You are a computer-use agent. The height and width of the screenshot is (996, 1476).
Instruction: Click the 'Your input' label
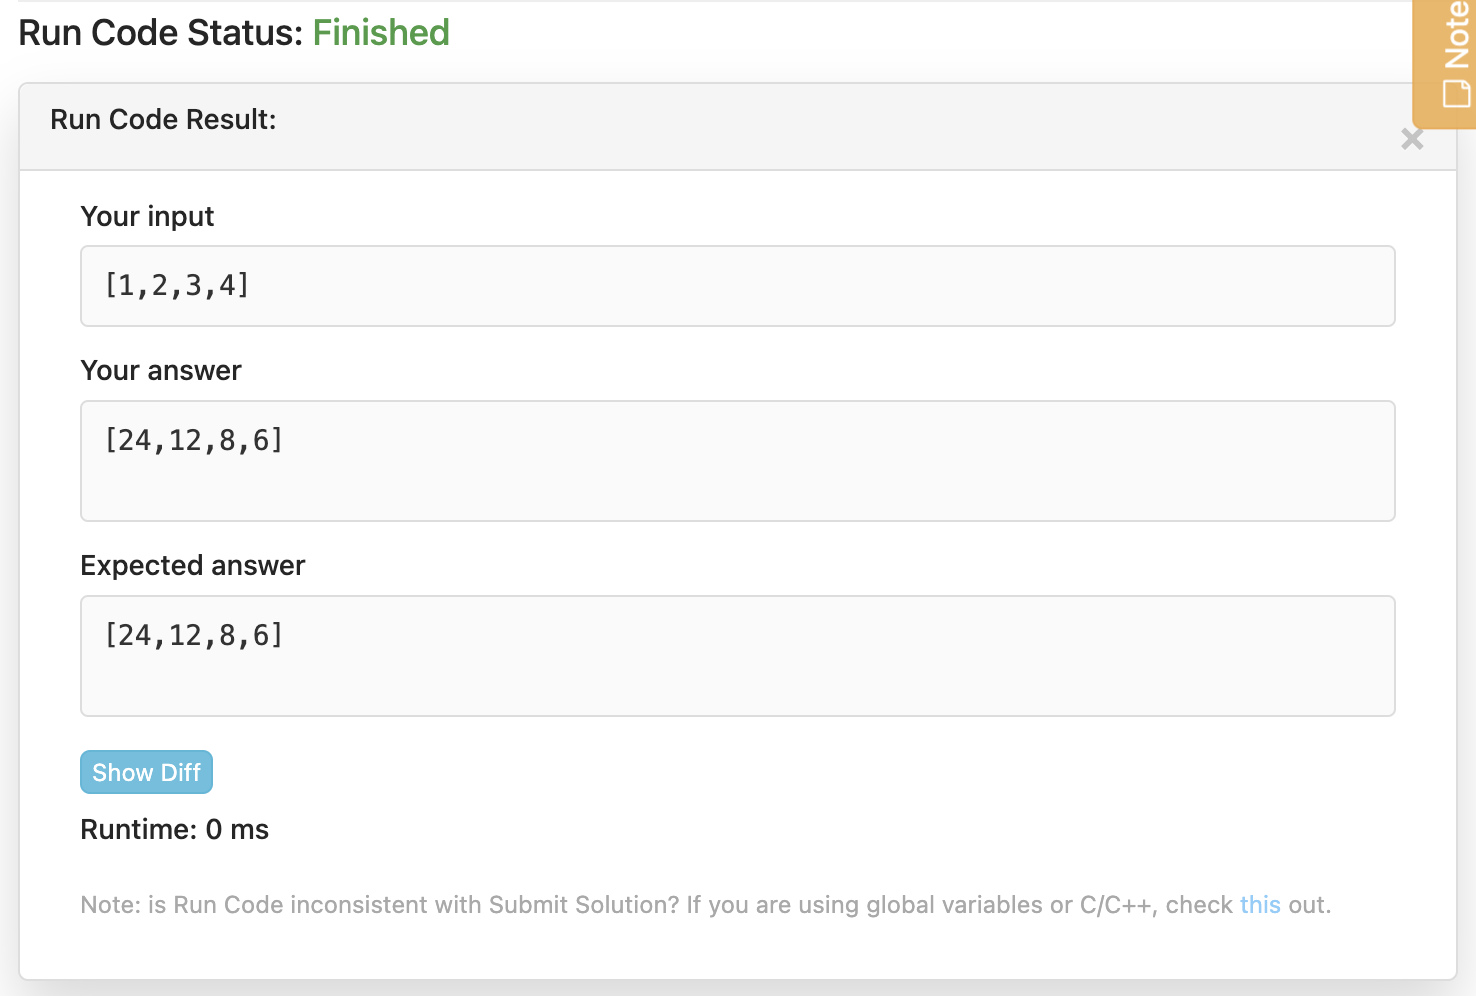147,217
